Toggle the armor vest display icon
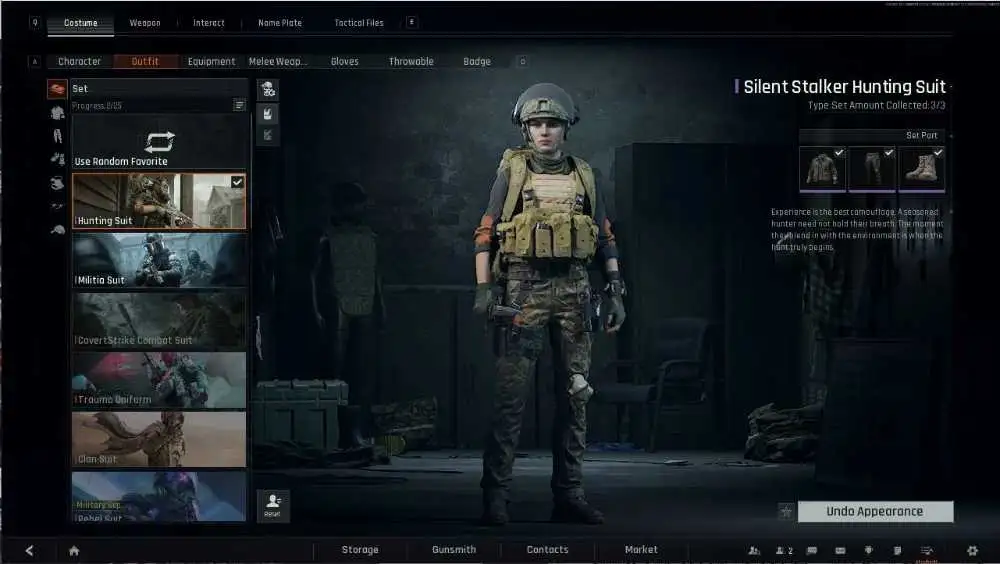1000x564 pixels. click(268, 114)
